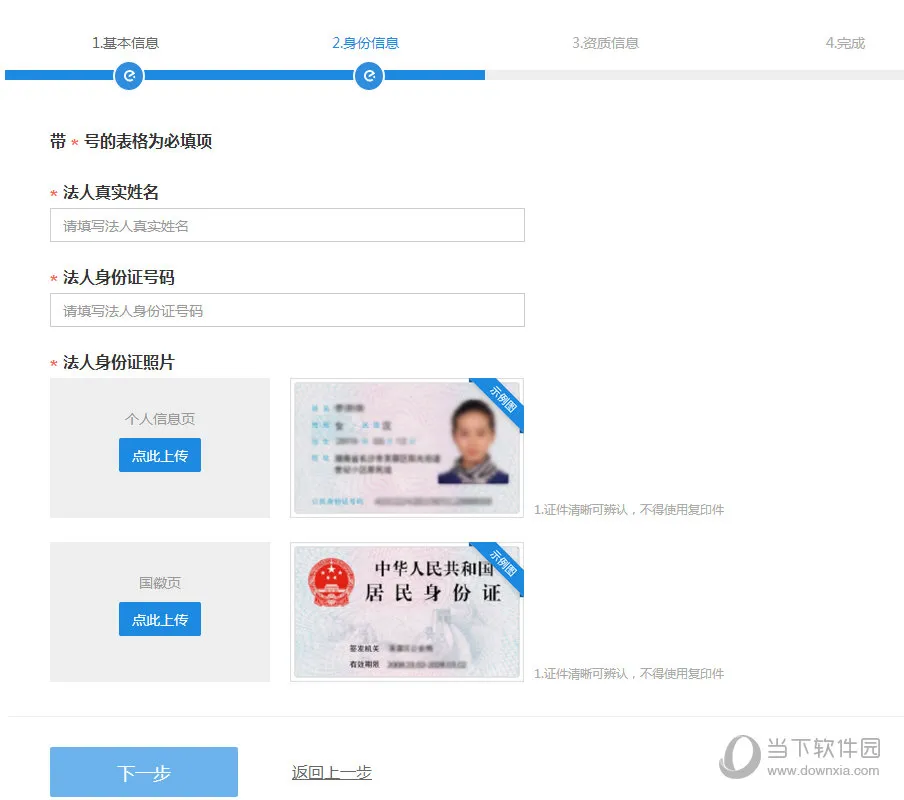904x800 pixels.
Task: Click the 国徽页 caption text
Action: click(x=160, y=583)
